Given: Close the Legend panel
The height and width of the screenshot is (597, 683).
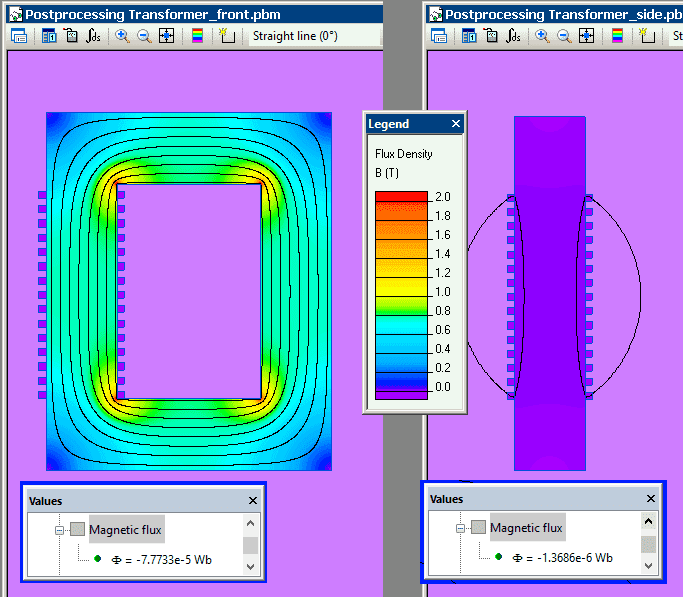Looking at the screenshot, I should 456,124.
